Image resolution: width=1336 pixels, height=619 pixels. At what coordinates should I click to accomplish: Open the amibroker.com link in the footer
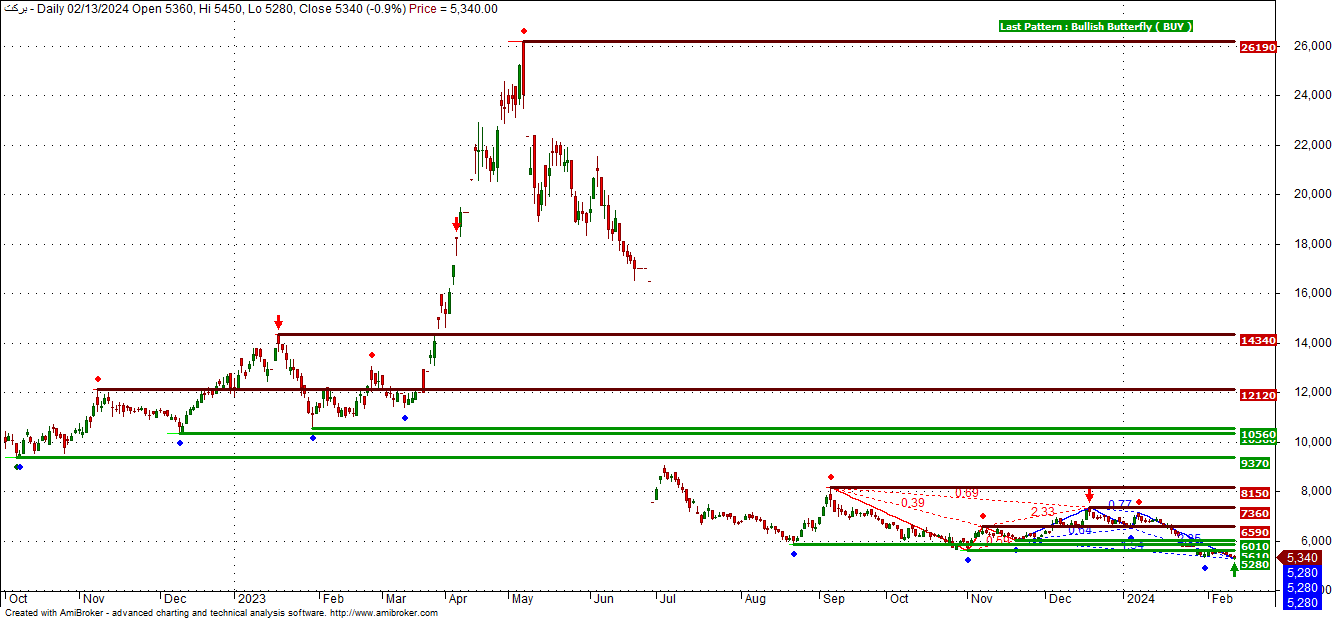point(383,613)
